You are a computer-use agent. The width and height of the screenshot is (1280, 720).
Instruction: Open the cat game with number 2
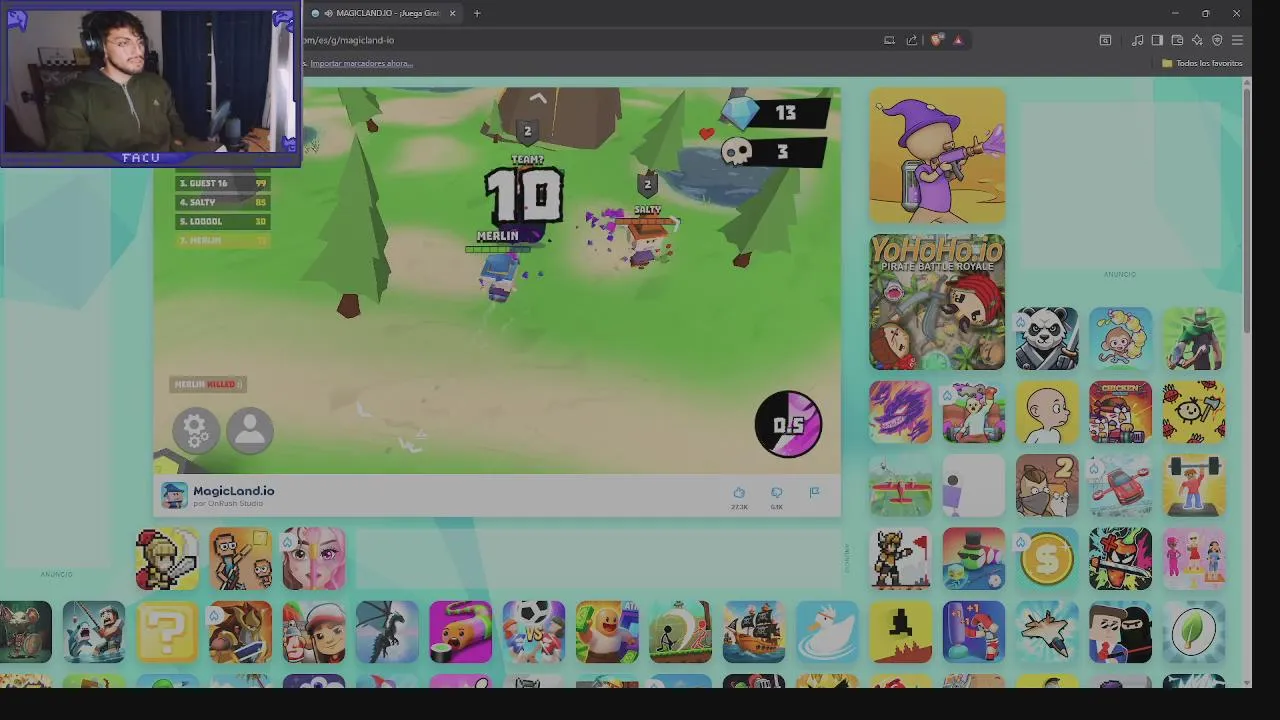pos(1047,486)
